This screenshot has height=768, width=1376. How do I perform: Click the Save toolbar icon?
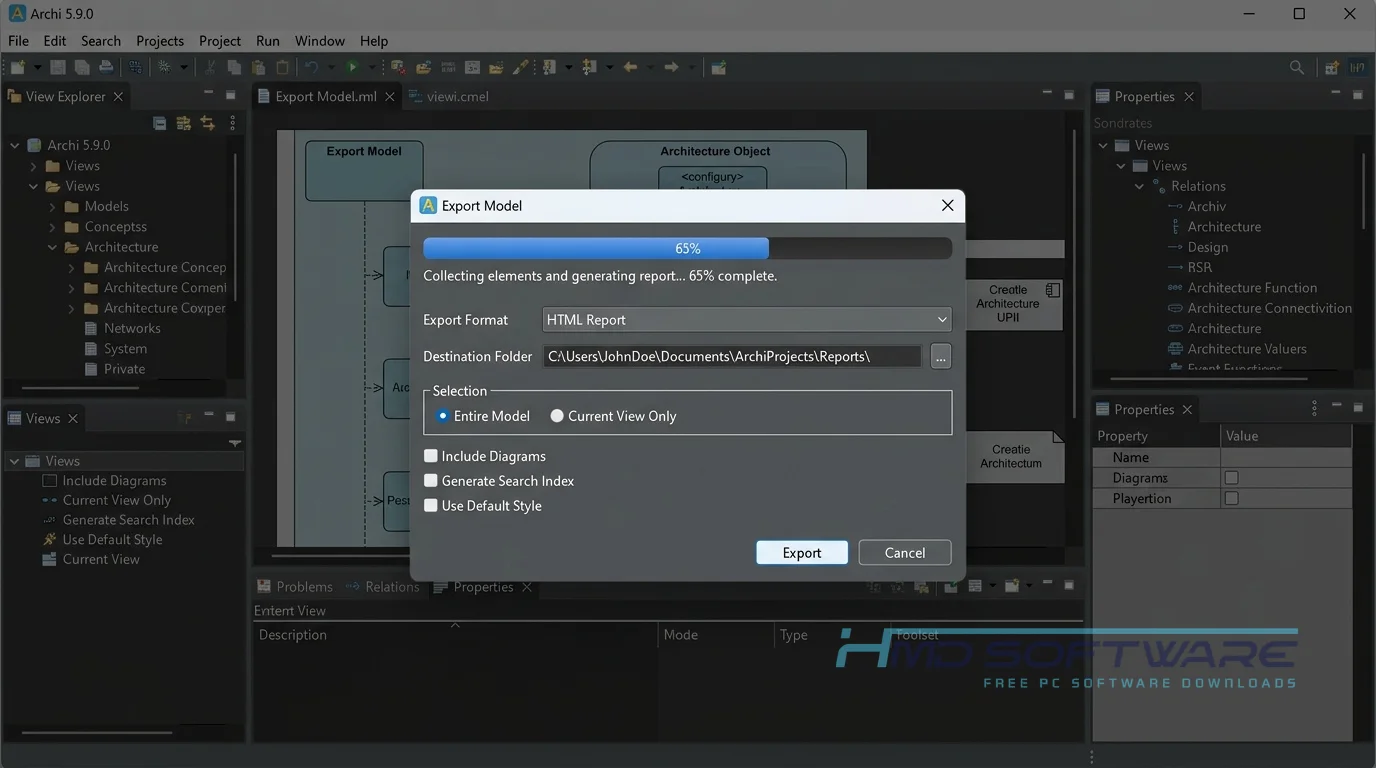[58, 67]
